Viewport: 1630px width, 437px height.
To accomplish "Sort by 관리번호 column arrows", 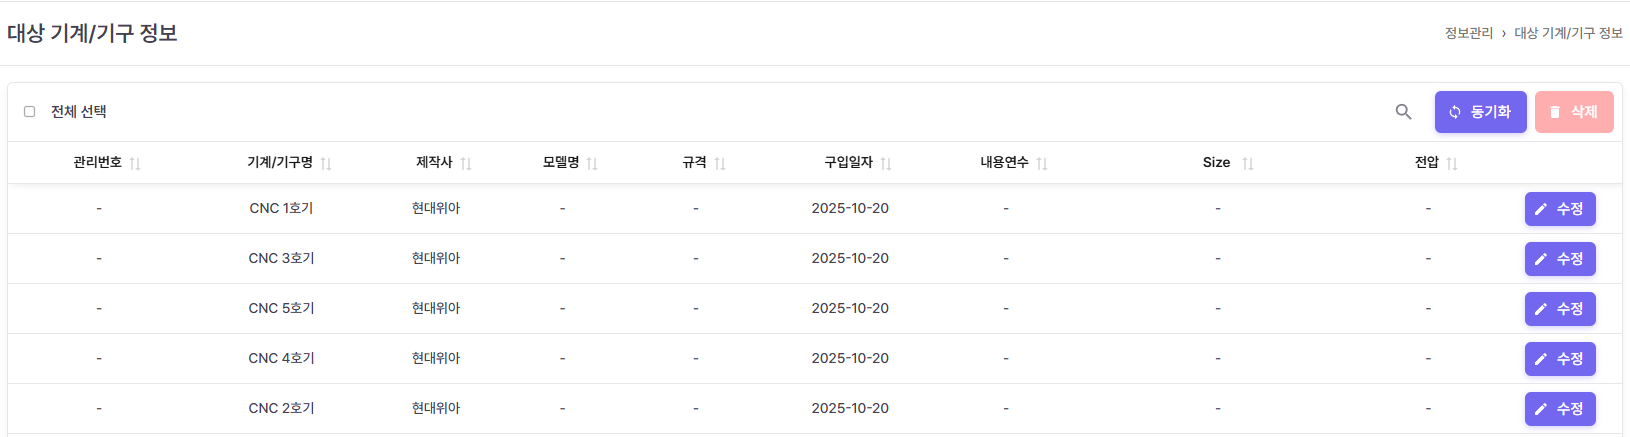I will coord(135,163).
